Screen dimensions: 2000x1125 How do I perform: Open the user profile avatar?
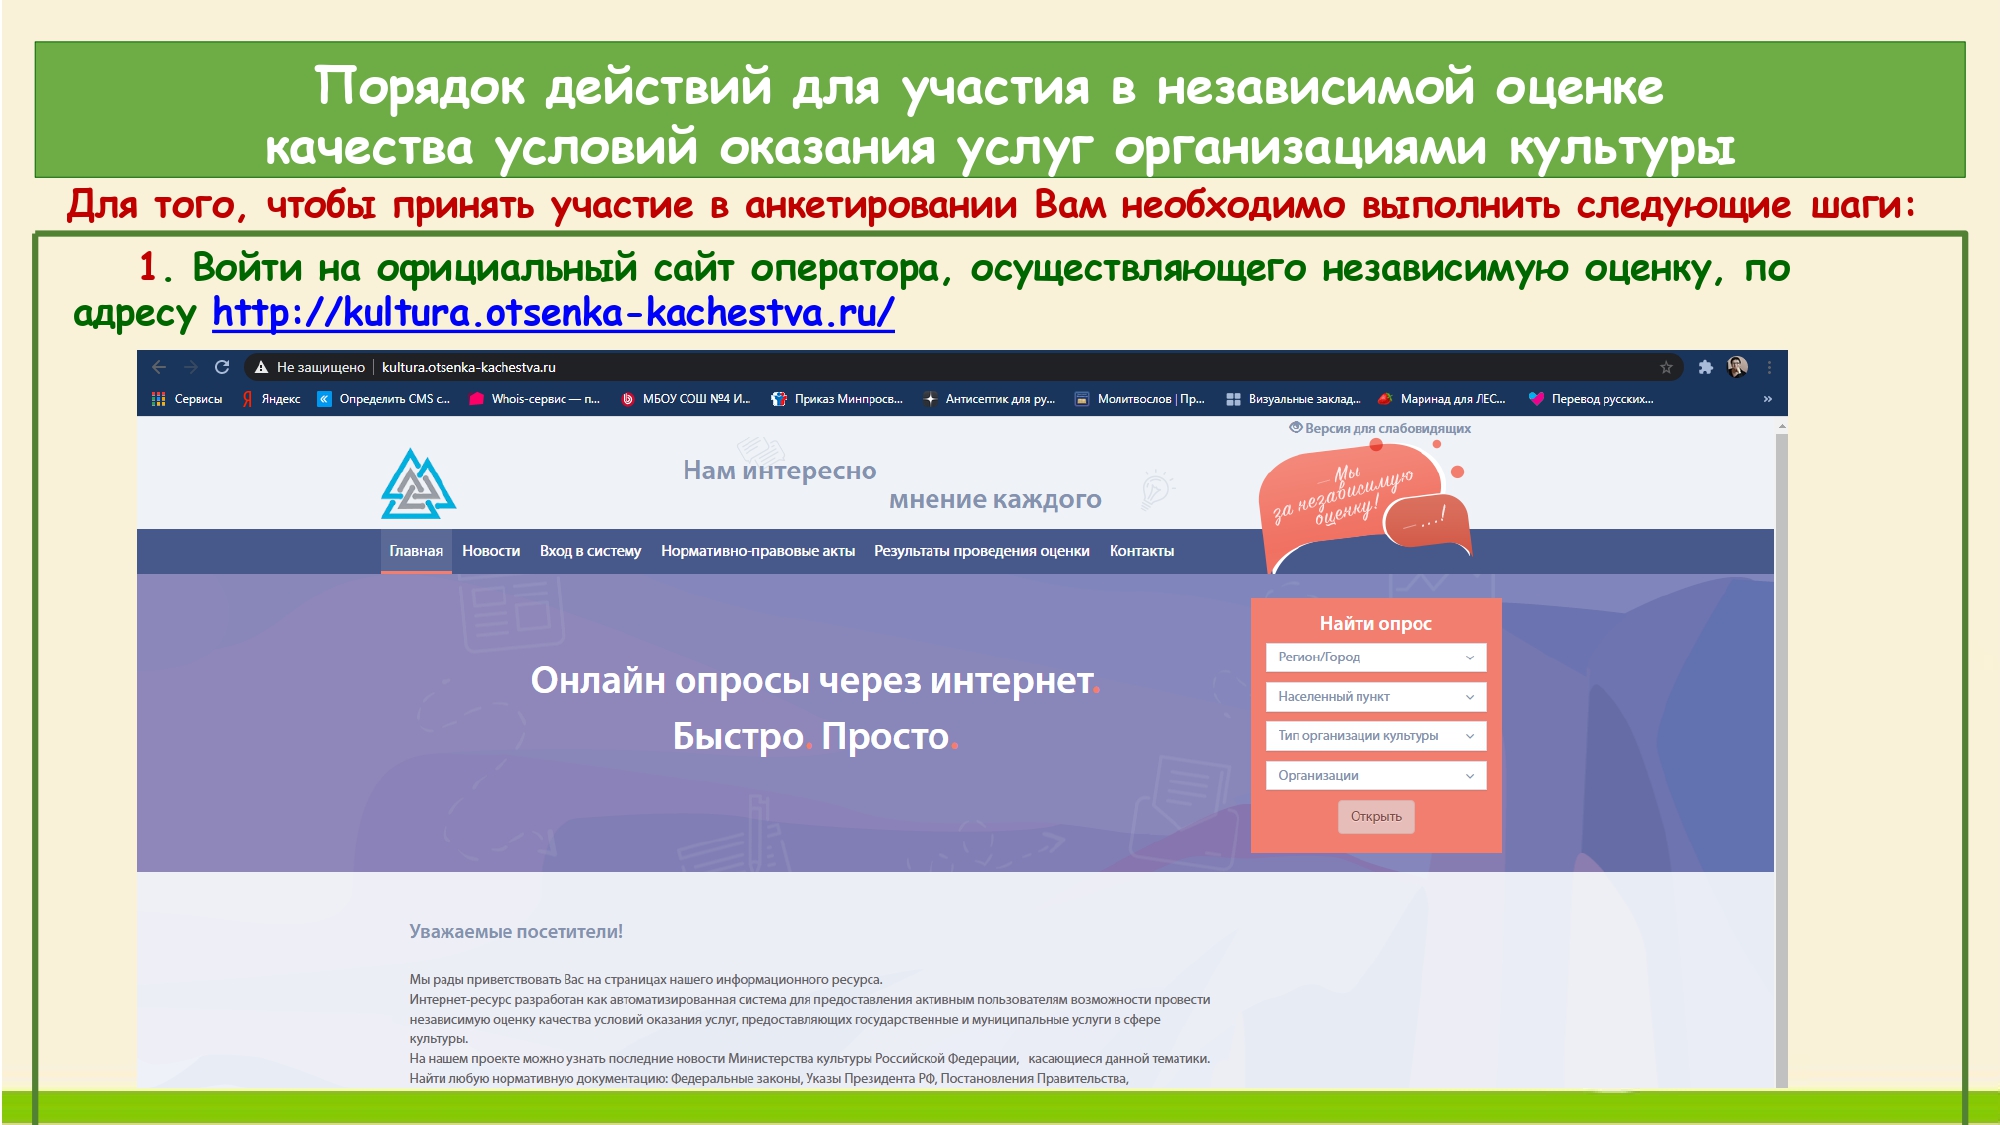[1738, 367]
